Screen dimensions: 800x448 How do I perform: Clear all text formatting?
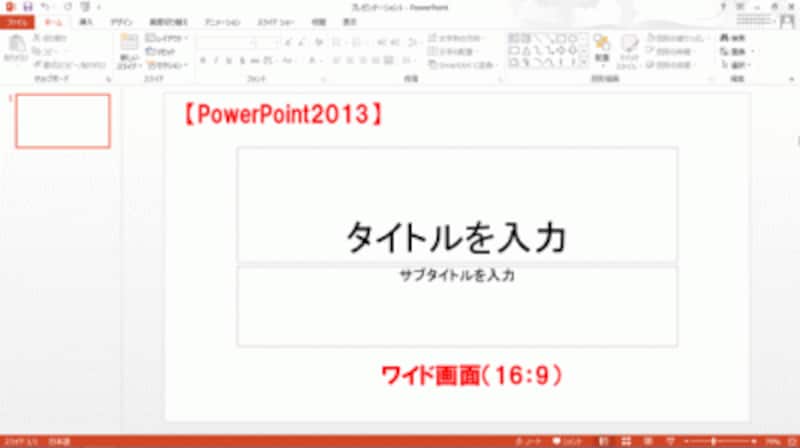coord(319,42)
